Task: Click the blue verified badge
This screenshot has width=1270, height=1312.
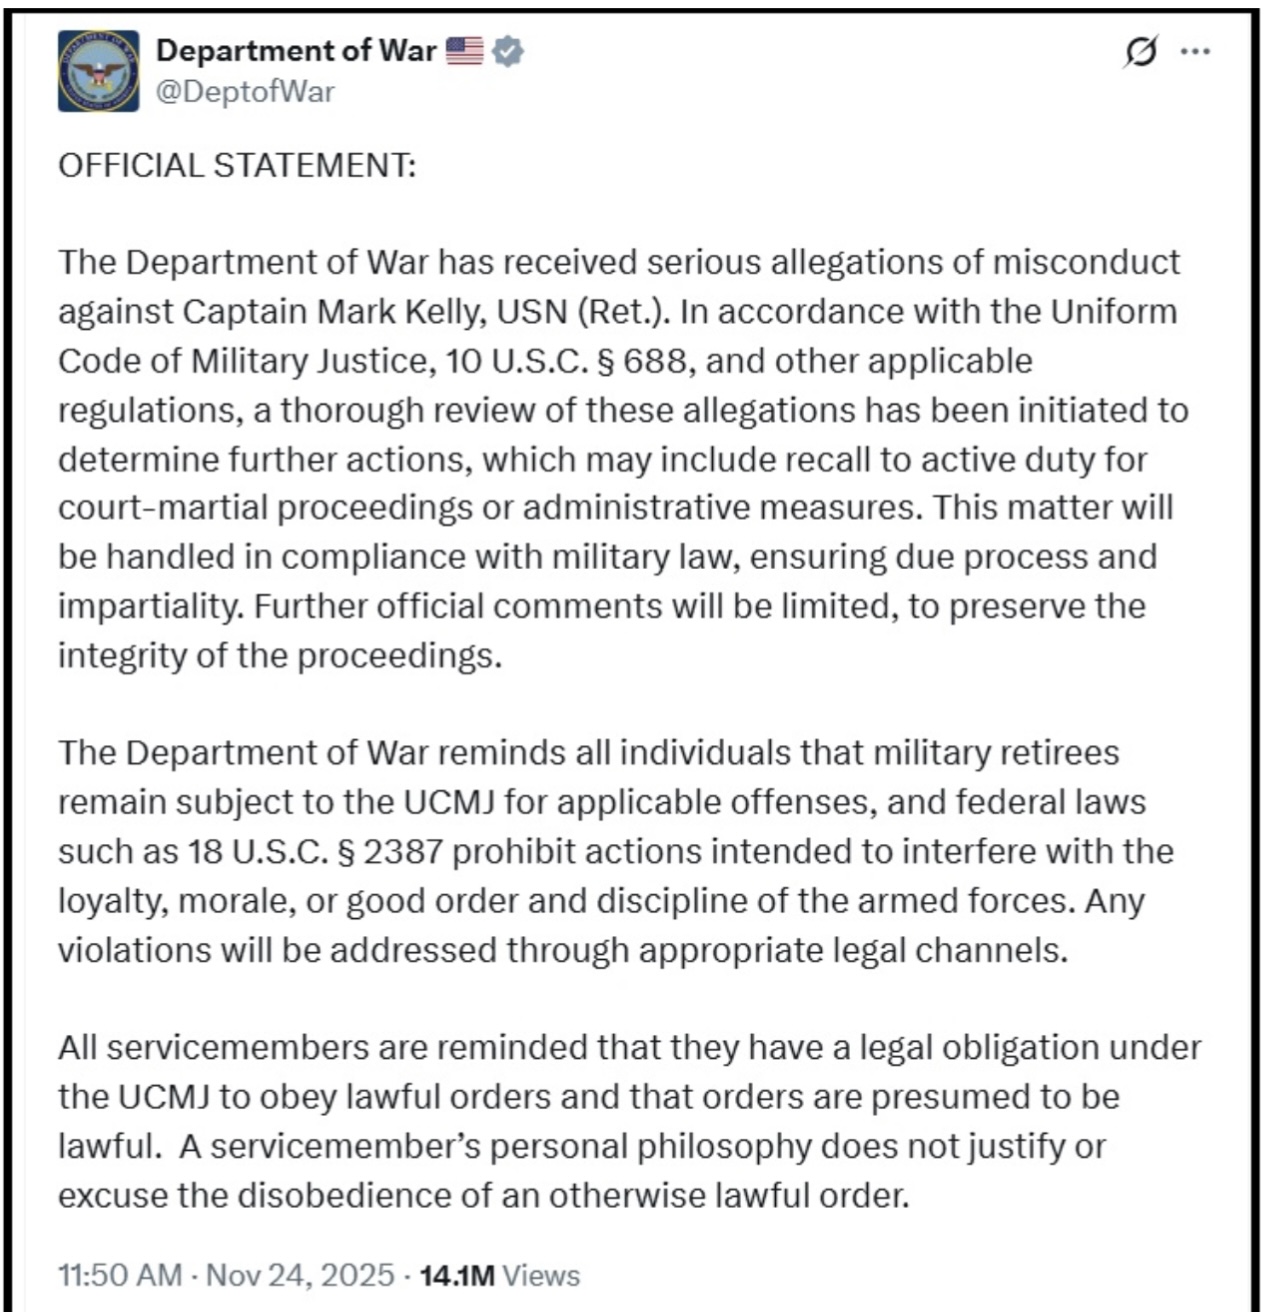Action: (509, 51)
